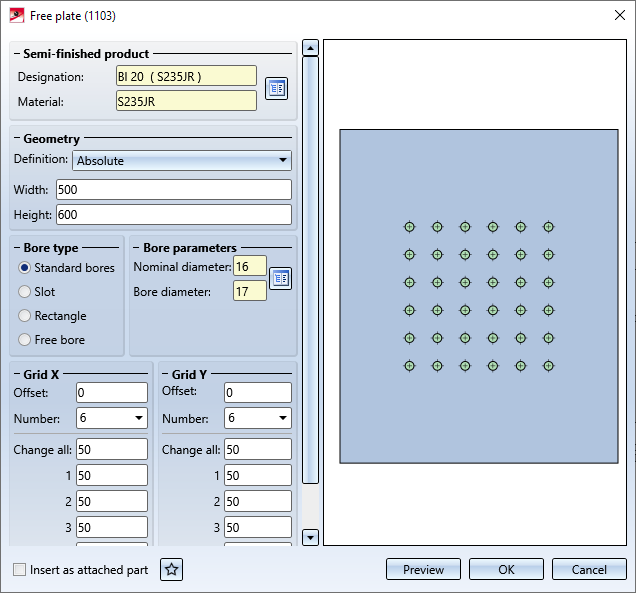Screen dimensions: 636x593
Task: Click the Free plate app icon in title bar
Action: 17,14
